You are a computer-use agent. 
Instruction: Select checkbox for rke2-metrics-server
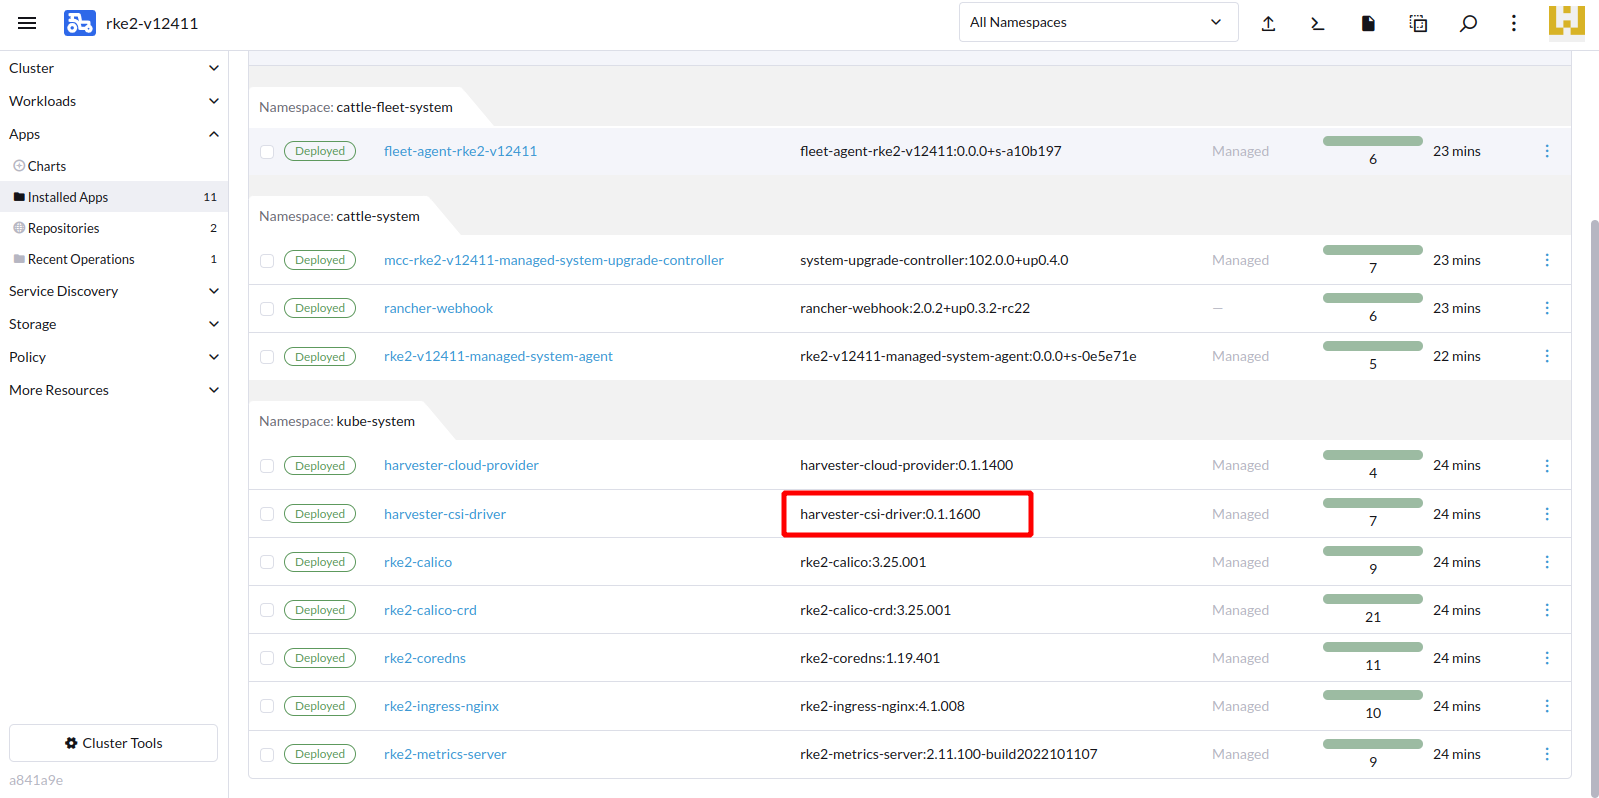[x=267, y=755]
